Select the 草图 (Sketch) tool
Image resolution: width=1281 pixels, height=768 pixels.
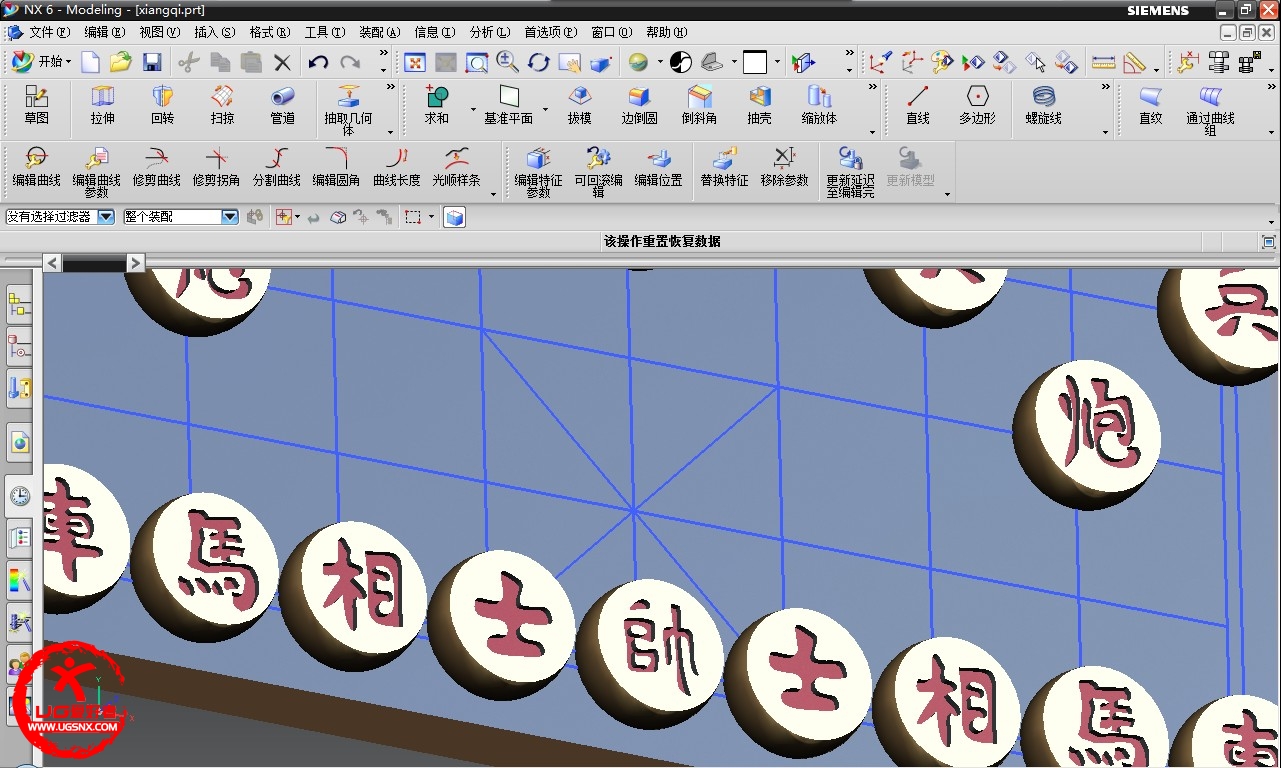(x=37, y=106)
